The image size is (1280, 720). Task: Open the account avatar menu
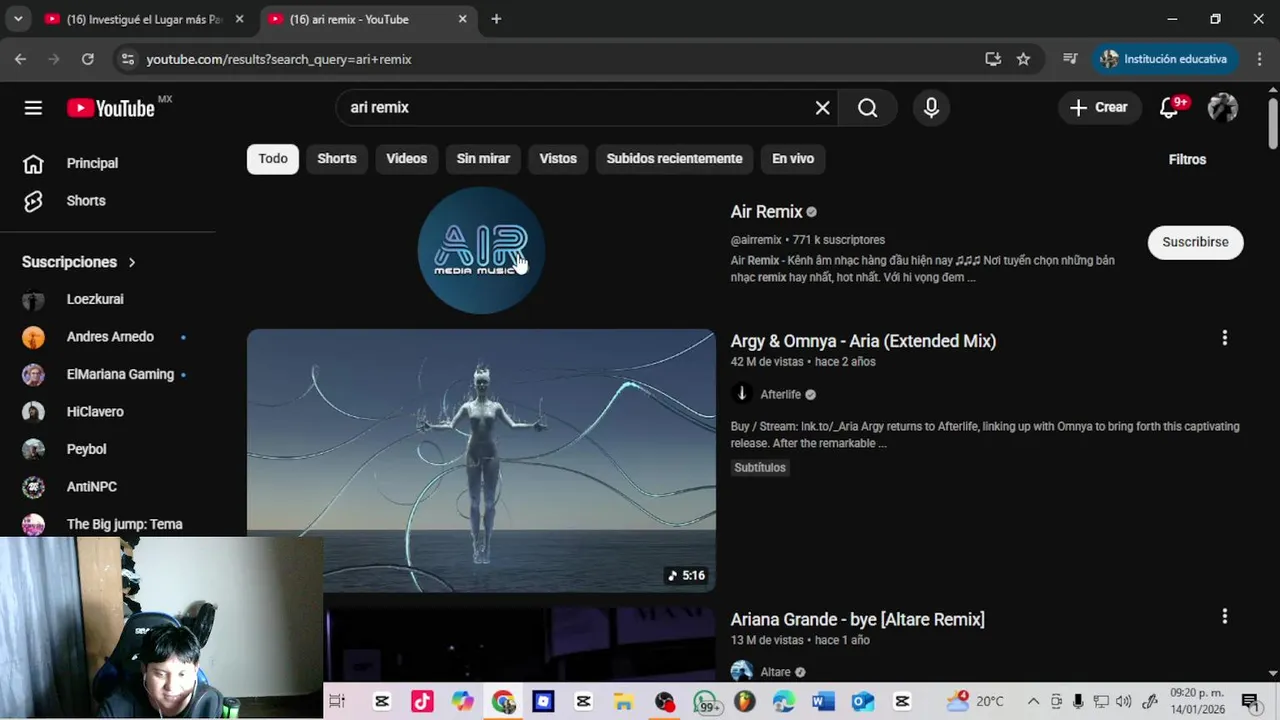[1222, 108]
